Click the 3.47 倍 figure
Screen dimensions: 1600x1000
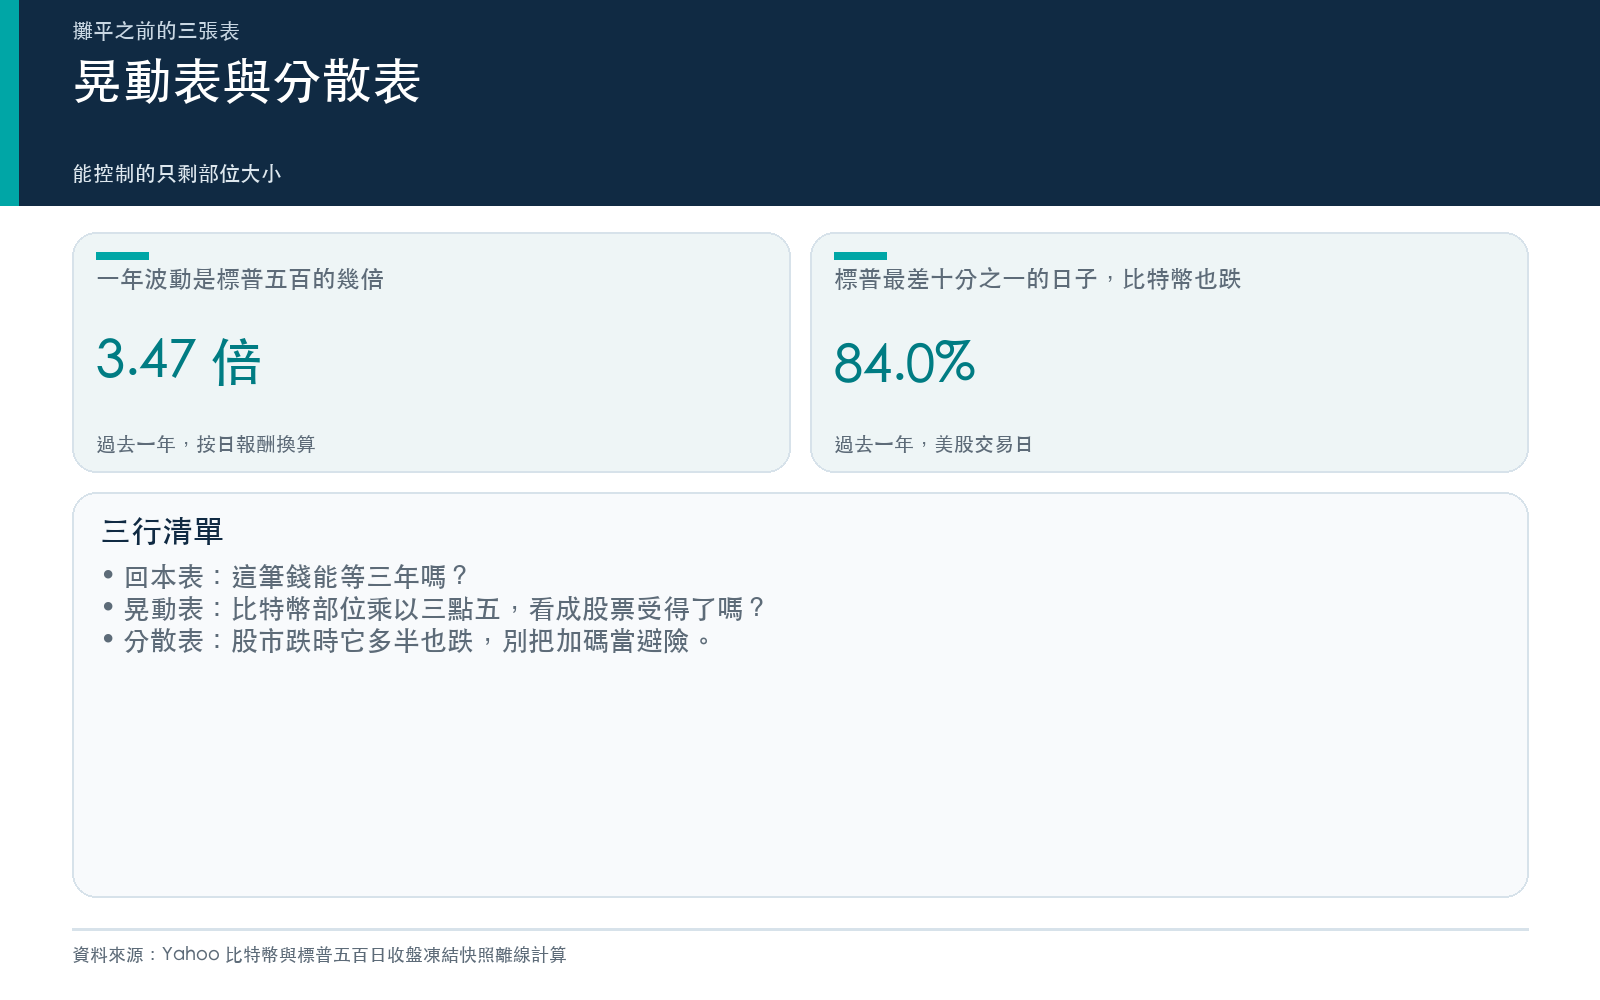click(179, 360)
